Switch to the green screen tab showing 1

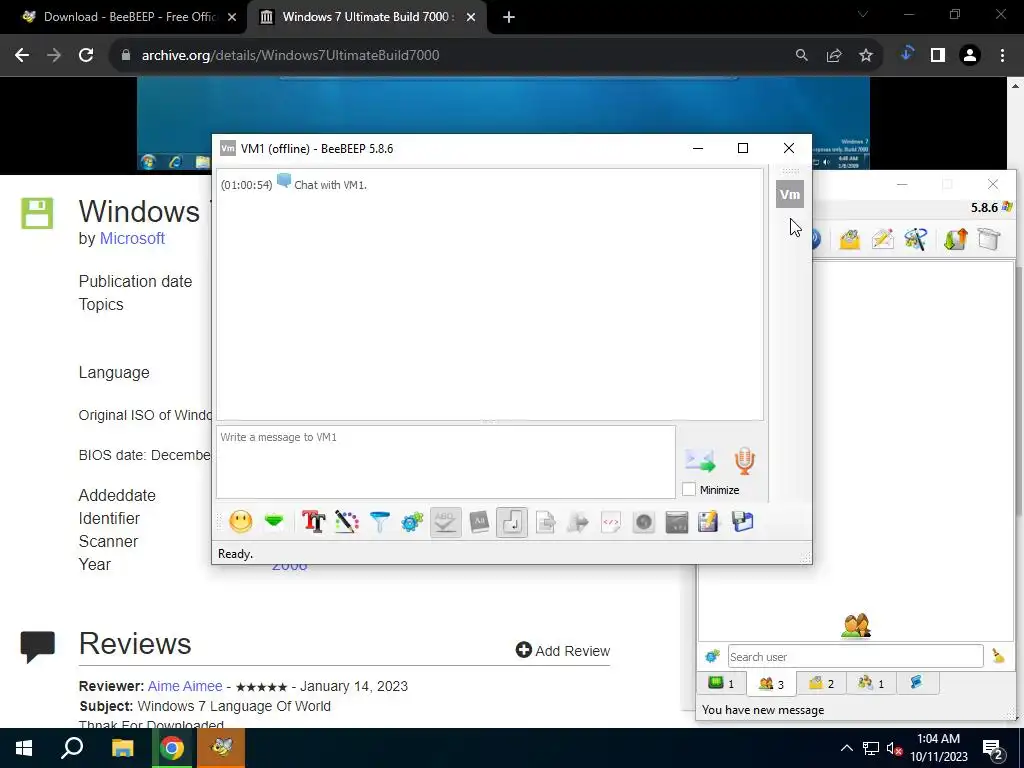tap(722, 683)
